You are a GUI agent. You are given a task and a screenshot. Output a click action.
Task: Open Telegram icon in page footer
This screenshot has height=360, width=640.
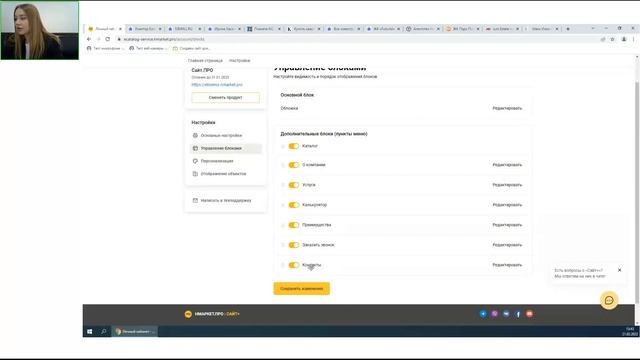point(483,314)
